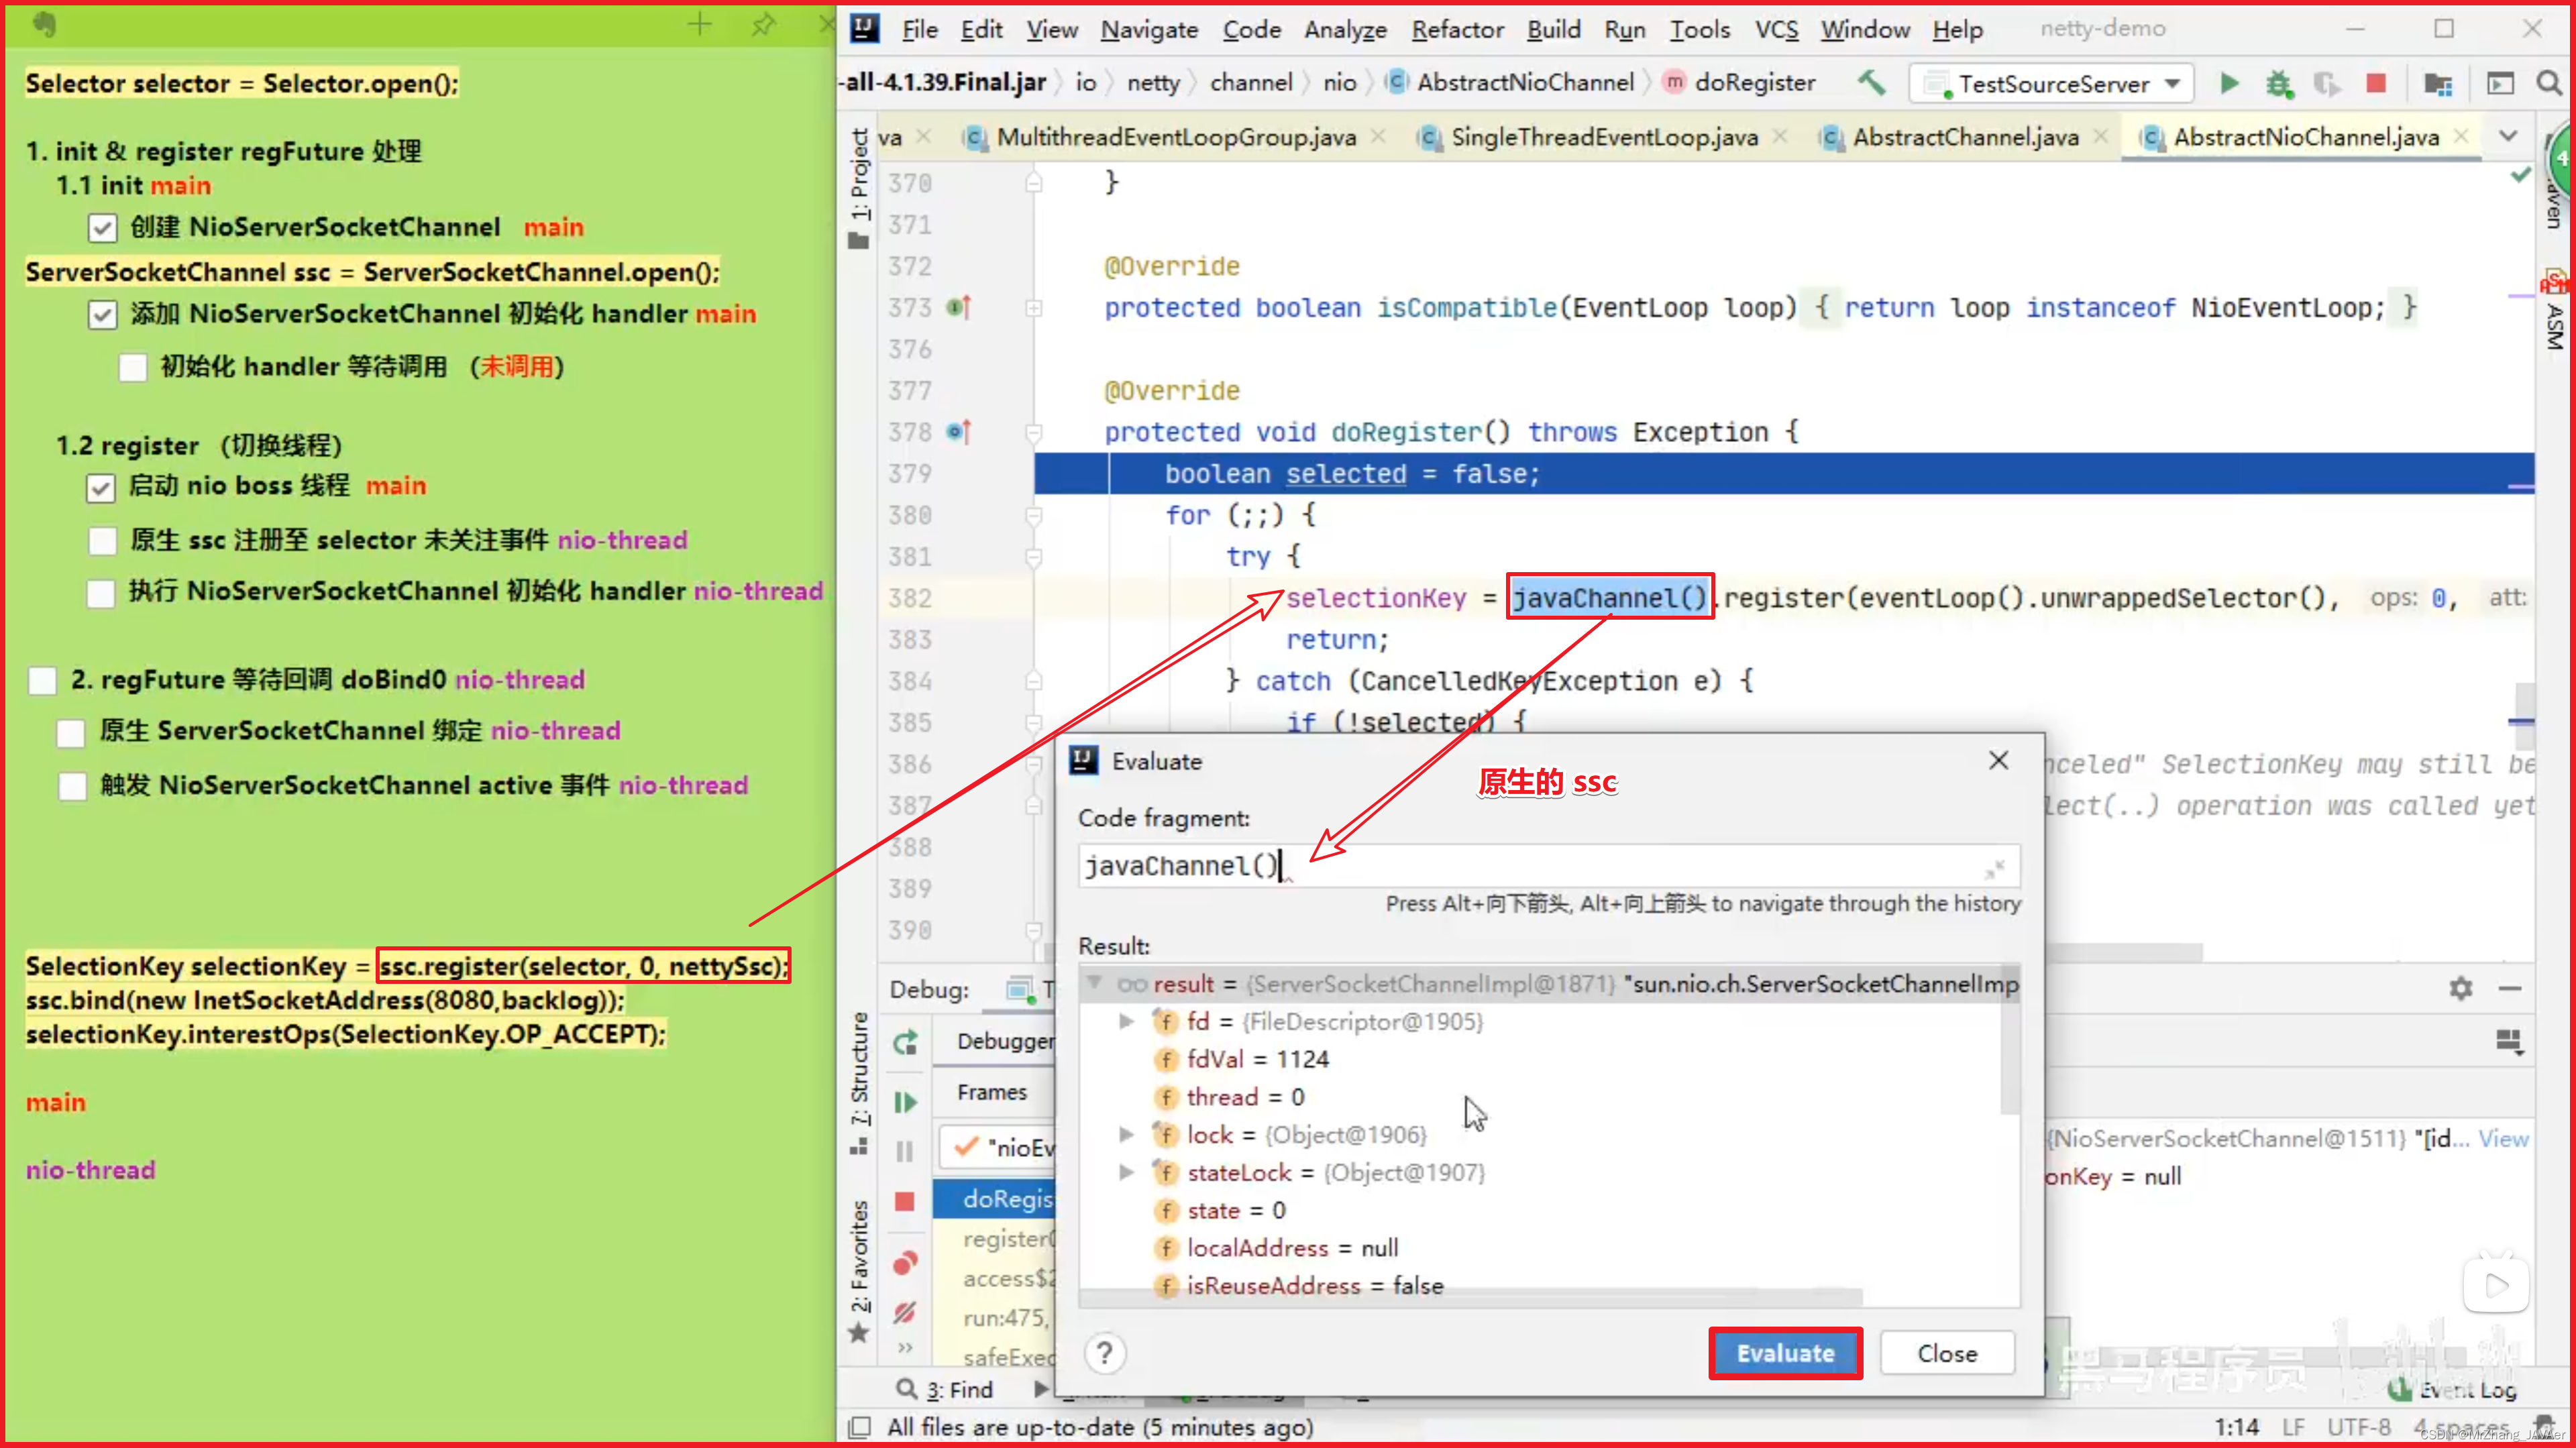This screenshot has height=1448, width=2576.
Task: Rerun debug session icon in Debug panel
Action: click(x=905, y=1043)
